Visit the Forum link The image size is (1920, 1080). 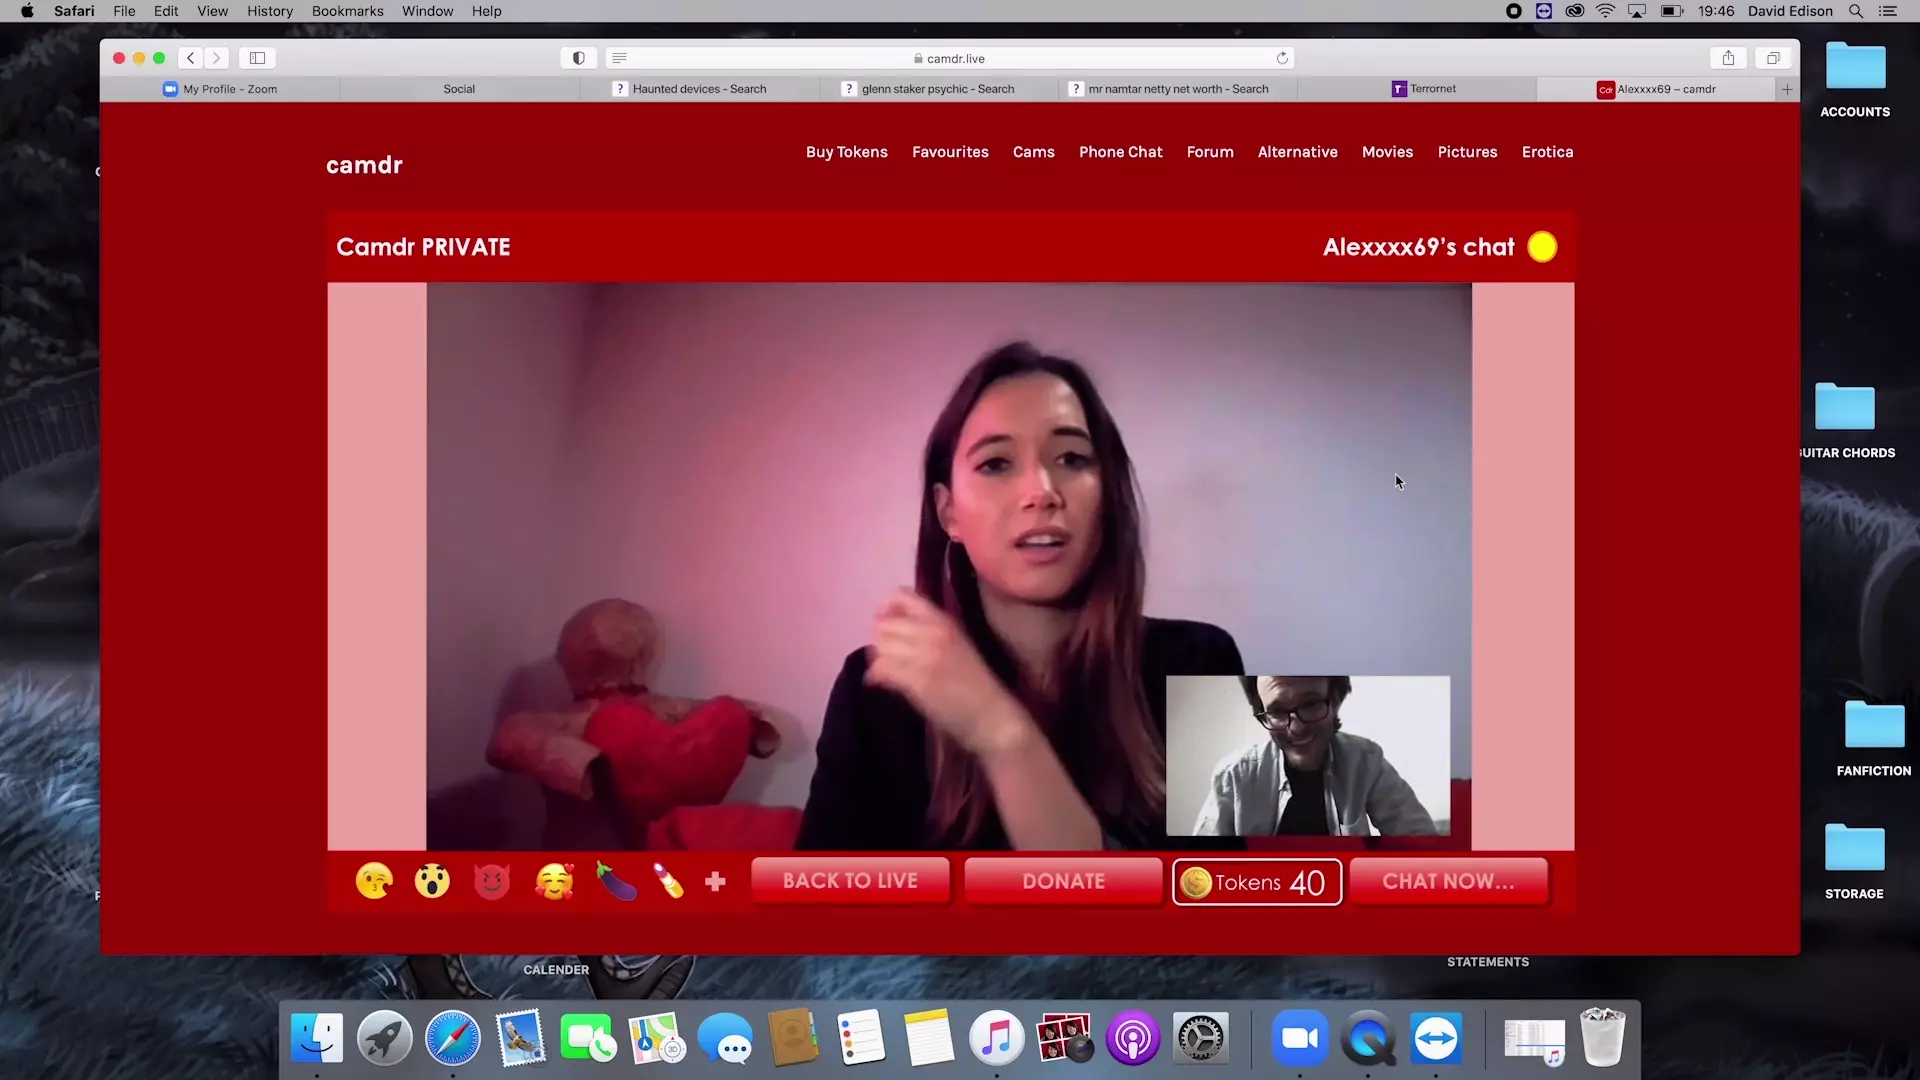[x=1210, y=152]
